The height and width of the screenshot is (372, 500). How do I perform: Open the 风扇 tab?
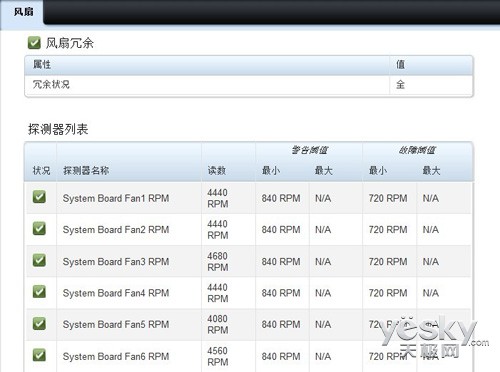(23, 12)
